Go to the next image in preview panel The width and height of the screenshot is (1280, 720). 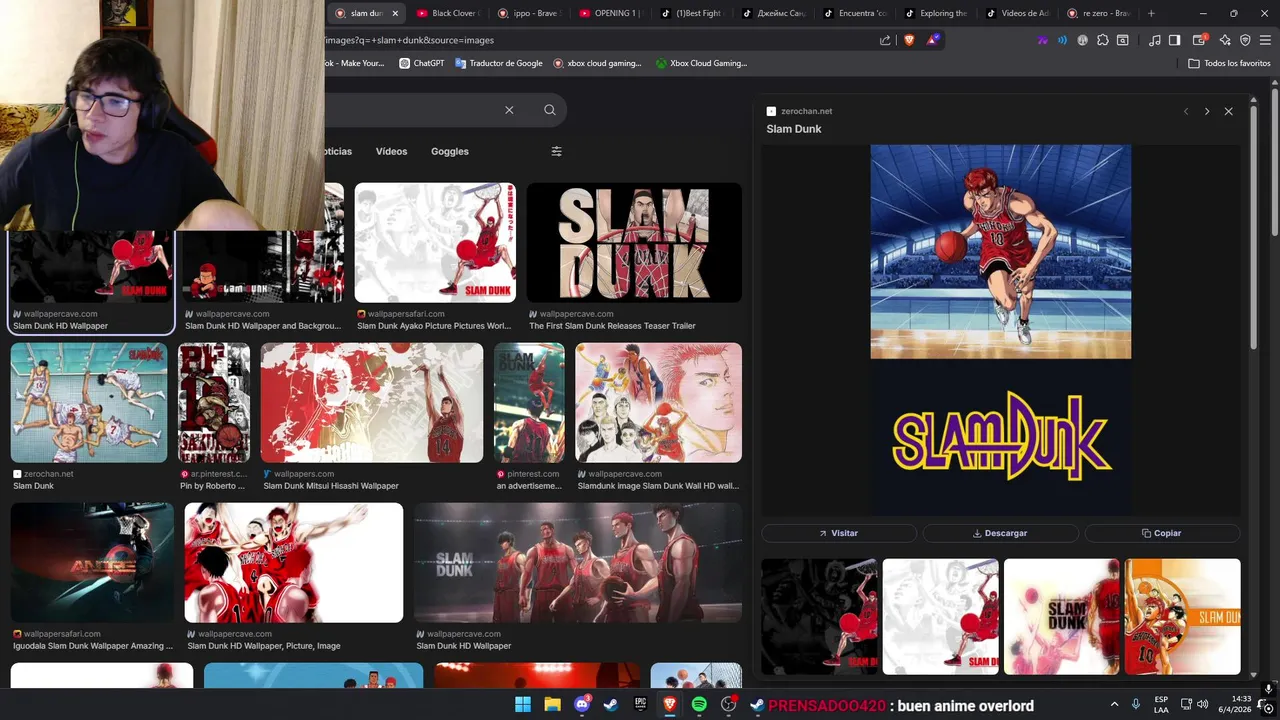(1207, 111)
